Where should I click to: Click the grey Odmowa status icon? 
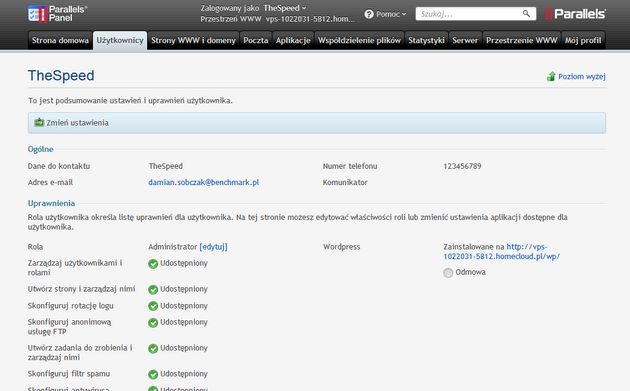(x=448, y=273)
